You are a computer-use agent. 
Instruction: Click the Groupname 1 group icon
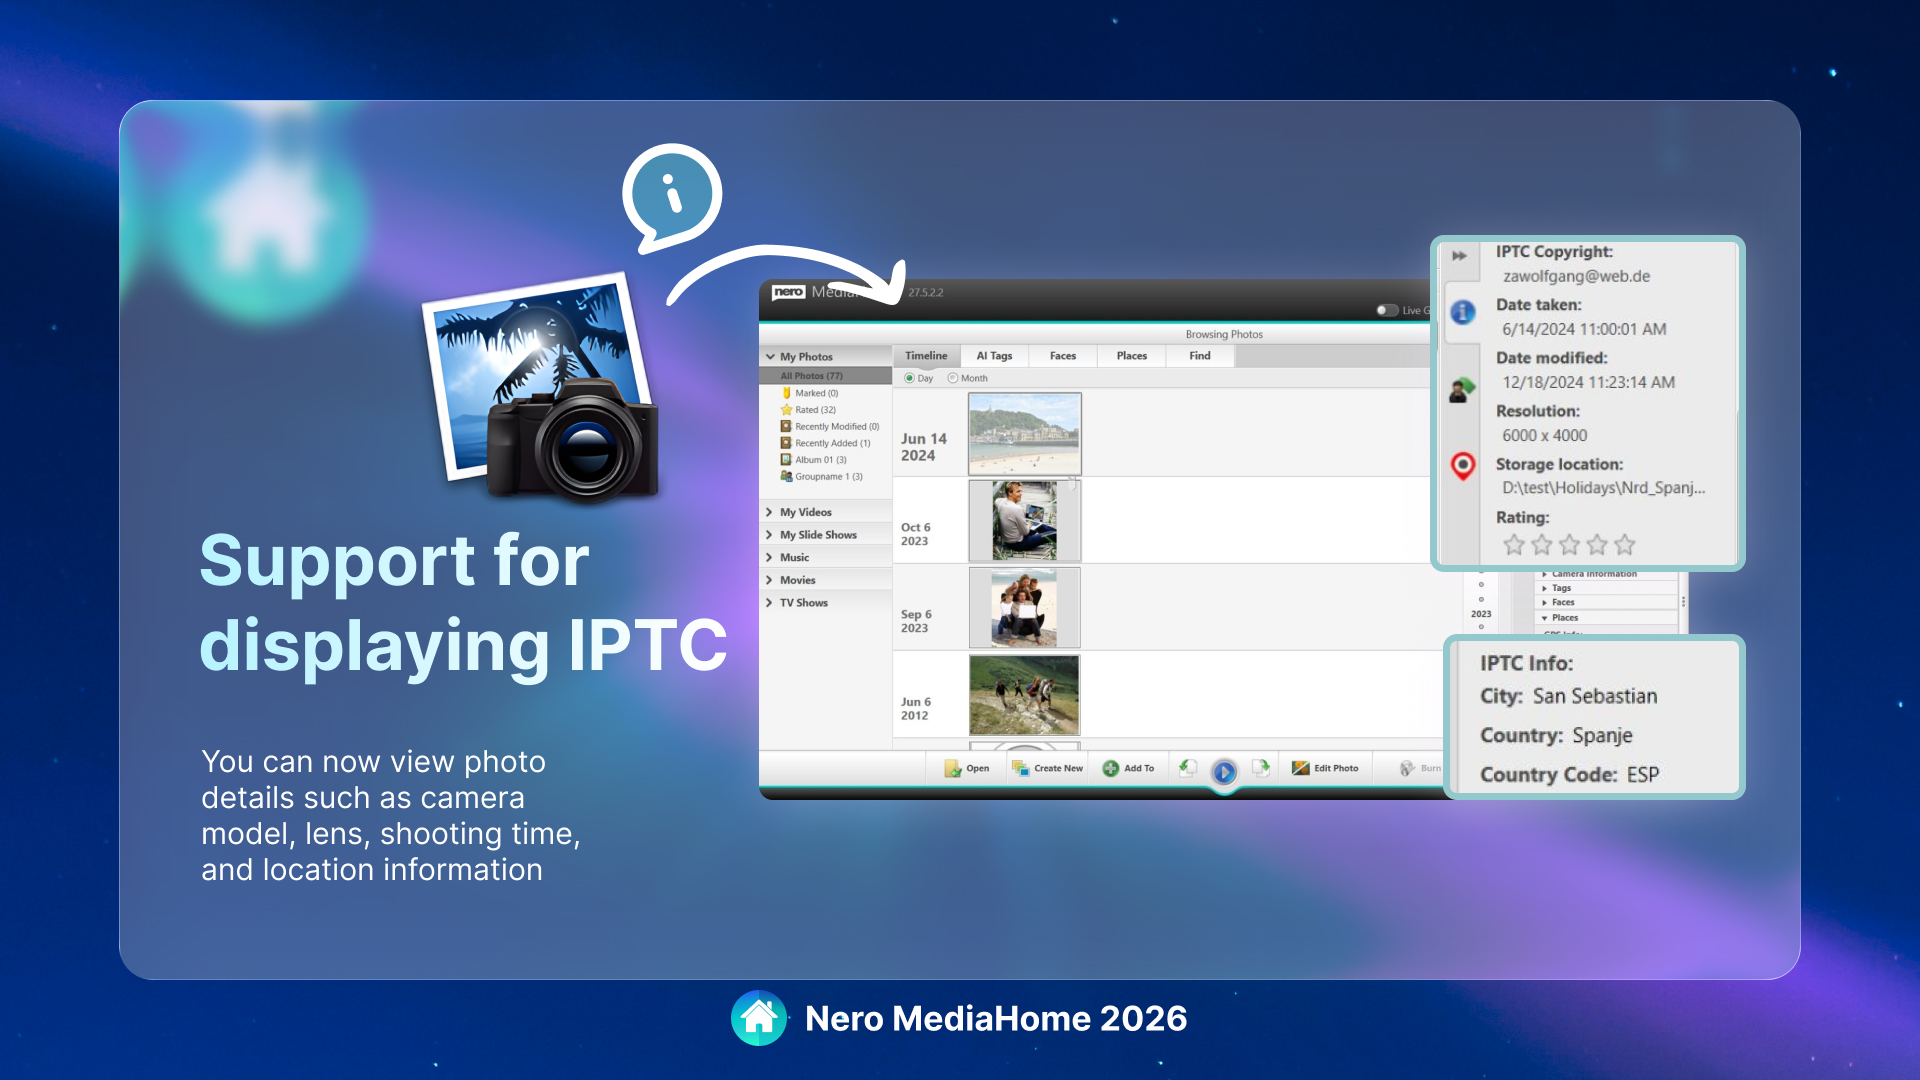coord(787,477)
